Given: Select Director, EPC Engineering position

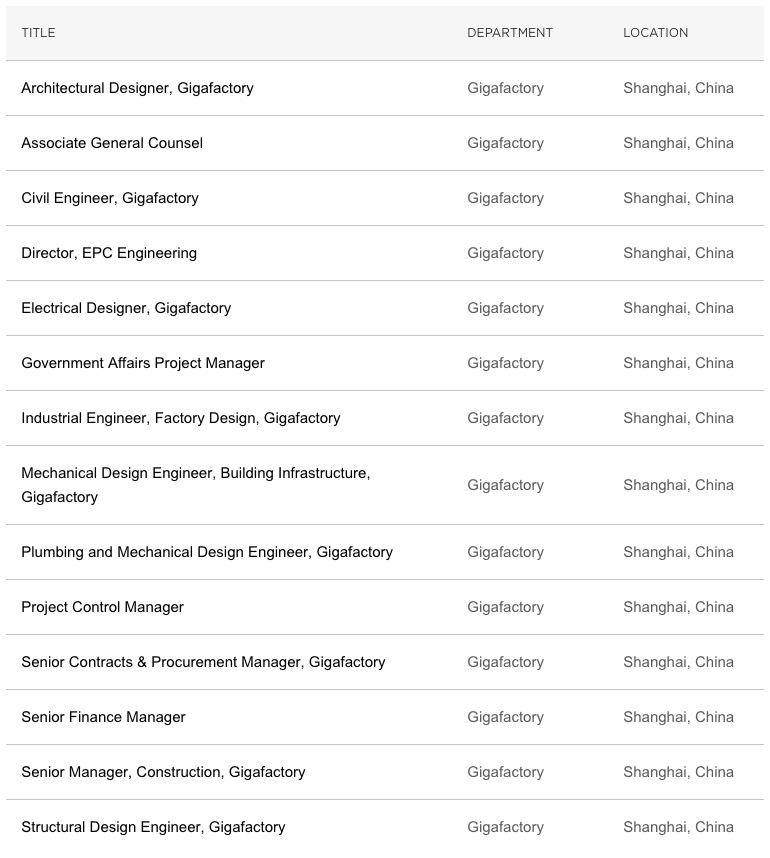Looking at the screenshot, I should pyautogui.click(x=109, y=253).
